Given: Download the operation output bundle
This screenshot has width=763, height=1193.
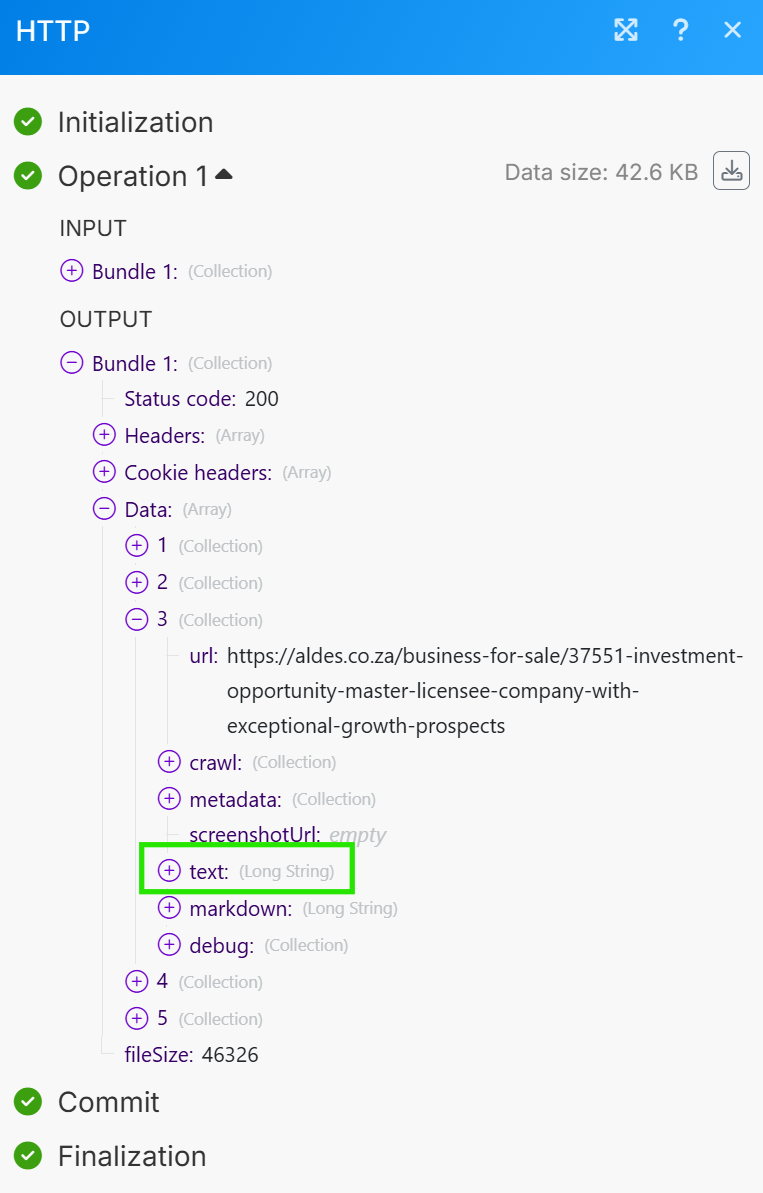Looking at the screenshot, I should (x=731, y=171).
